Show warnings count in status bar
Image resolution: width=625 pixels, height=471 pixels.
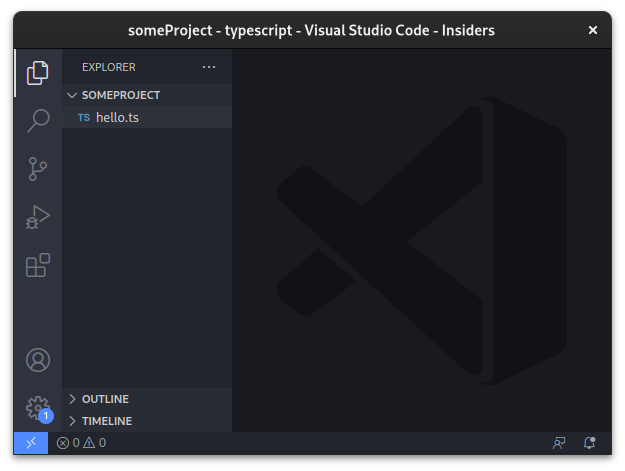[x=94, y=443]
